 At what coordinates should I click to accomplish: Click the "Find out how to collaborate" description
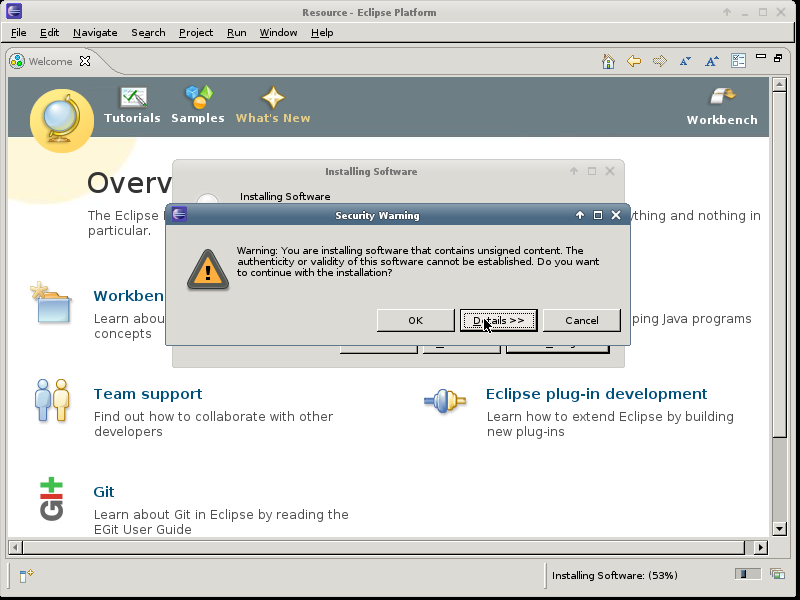(213, 424)
